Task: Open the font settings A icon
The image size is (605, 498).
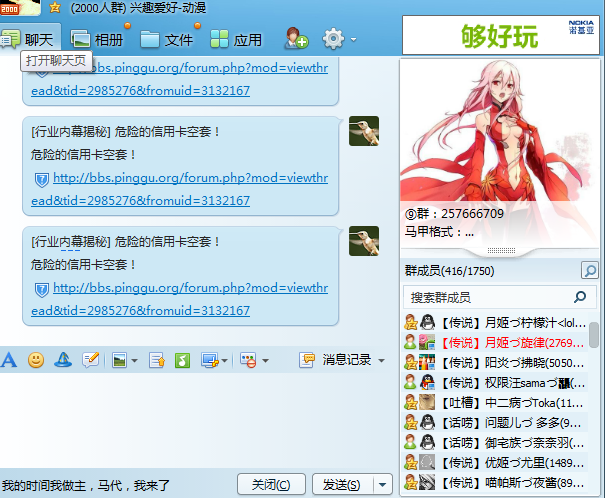Action: 9,360
